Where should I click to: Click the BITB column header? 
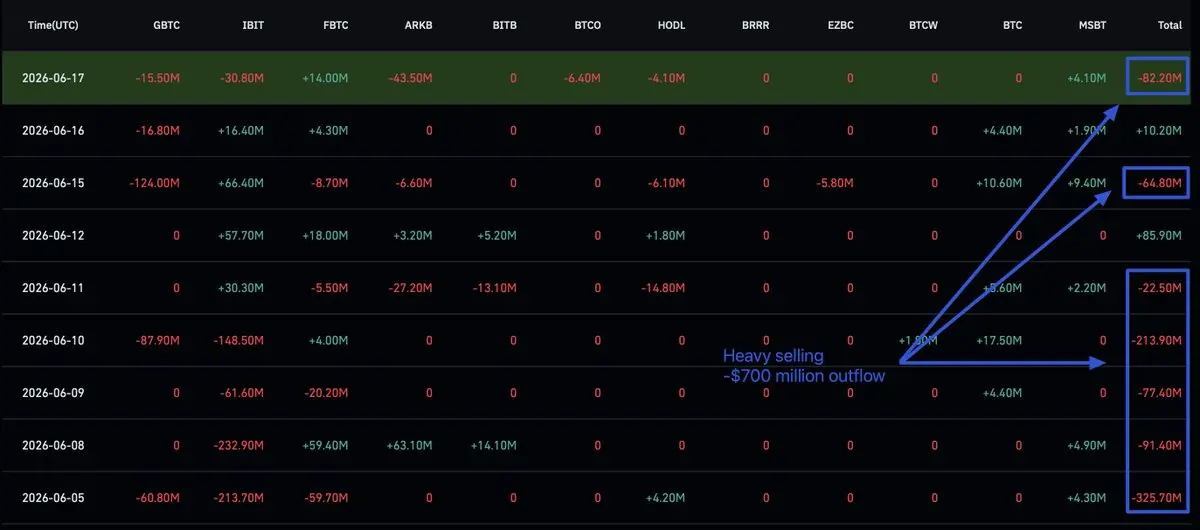click(504, 24)
